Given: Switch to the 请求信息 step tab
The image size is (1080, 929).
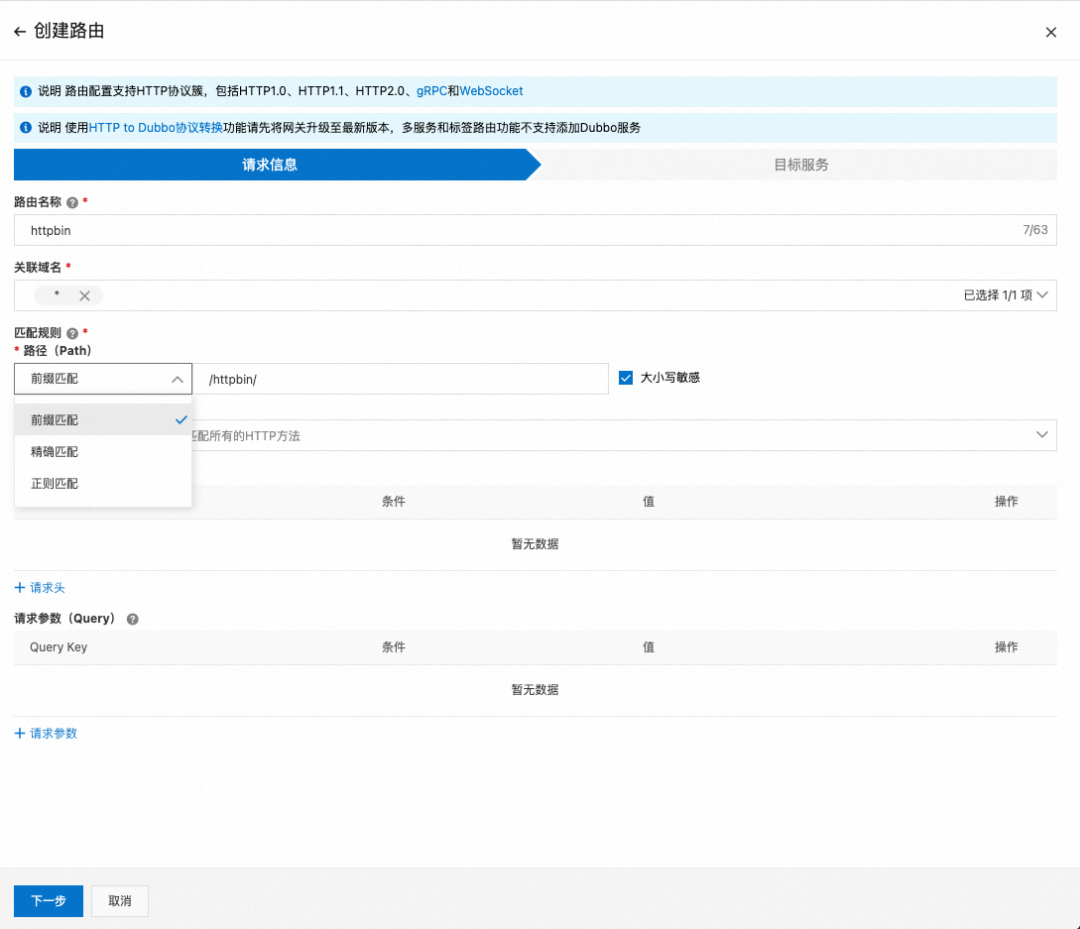Looking at the screenshot, I should (270, 165).
